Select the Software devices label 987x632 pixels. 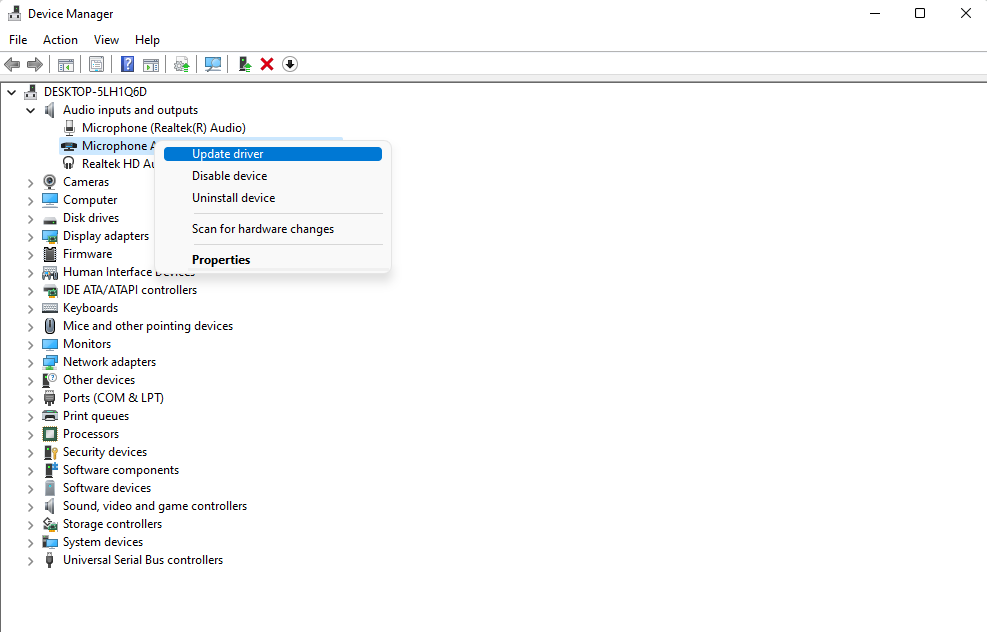pos(107,488)
